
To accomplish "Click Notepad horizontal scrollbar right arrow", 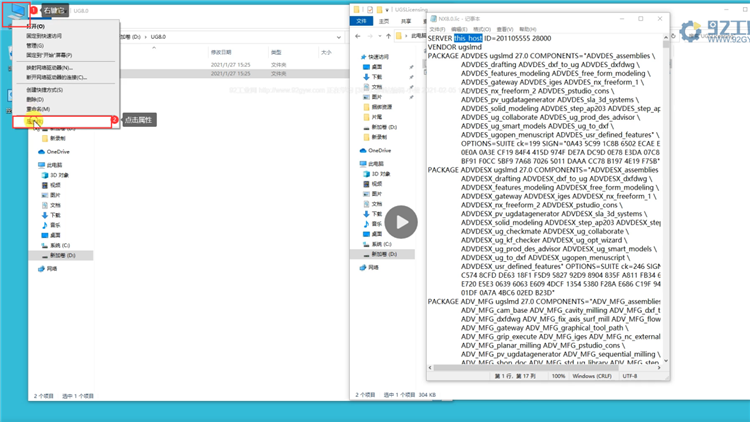I will coord(660,368).
